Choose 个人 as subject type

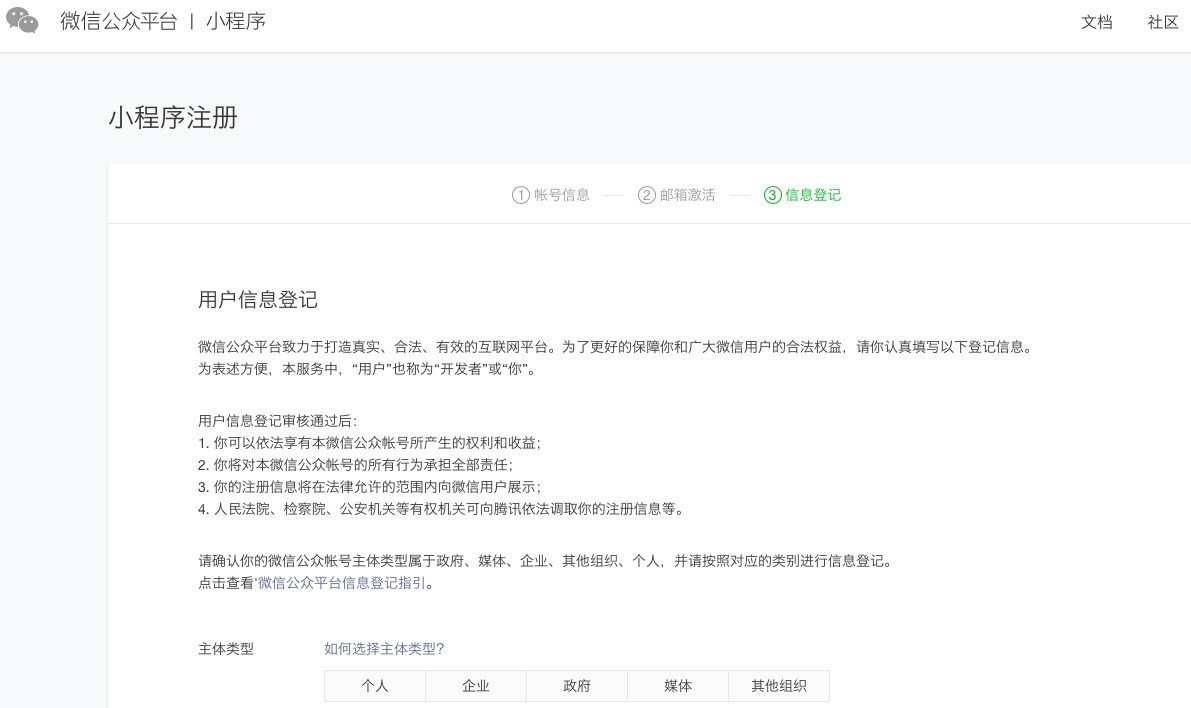(374, 686)
